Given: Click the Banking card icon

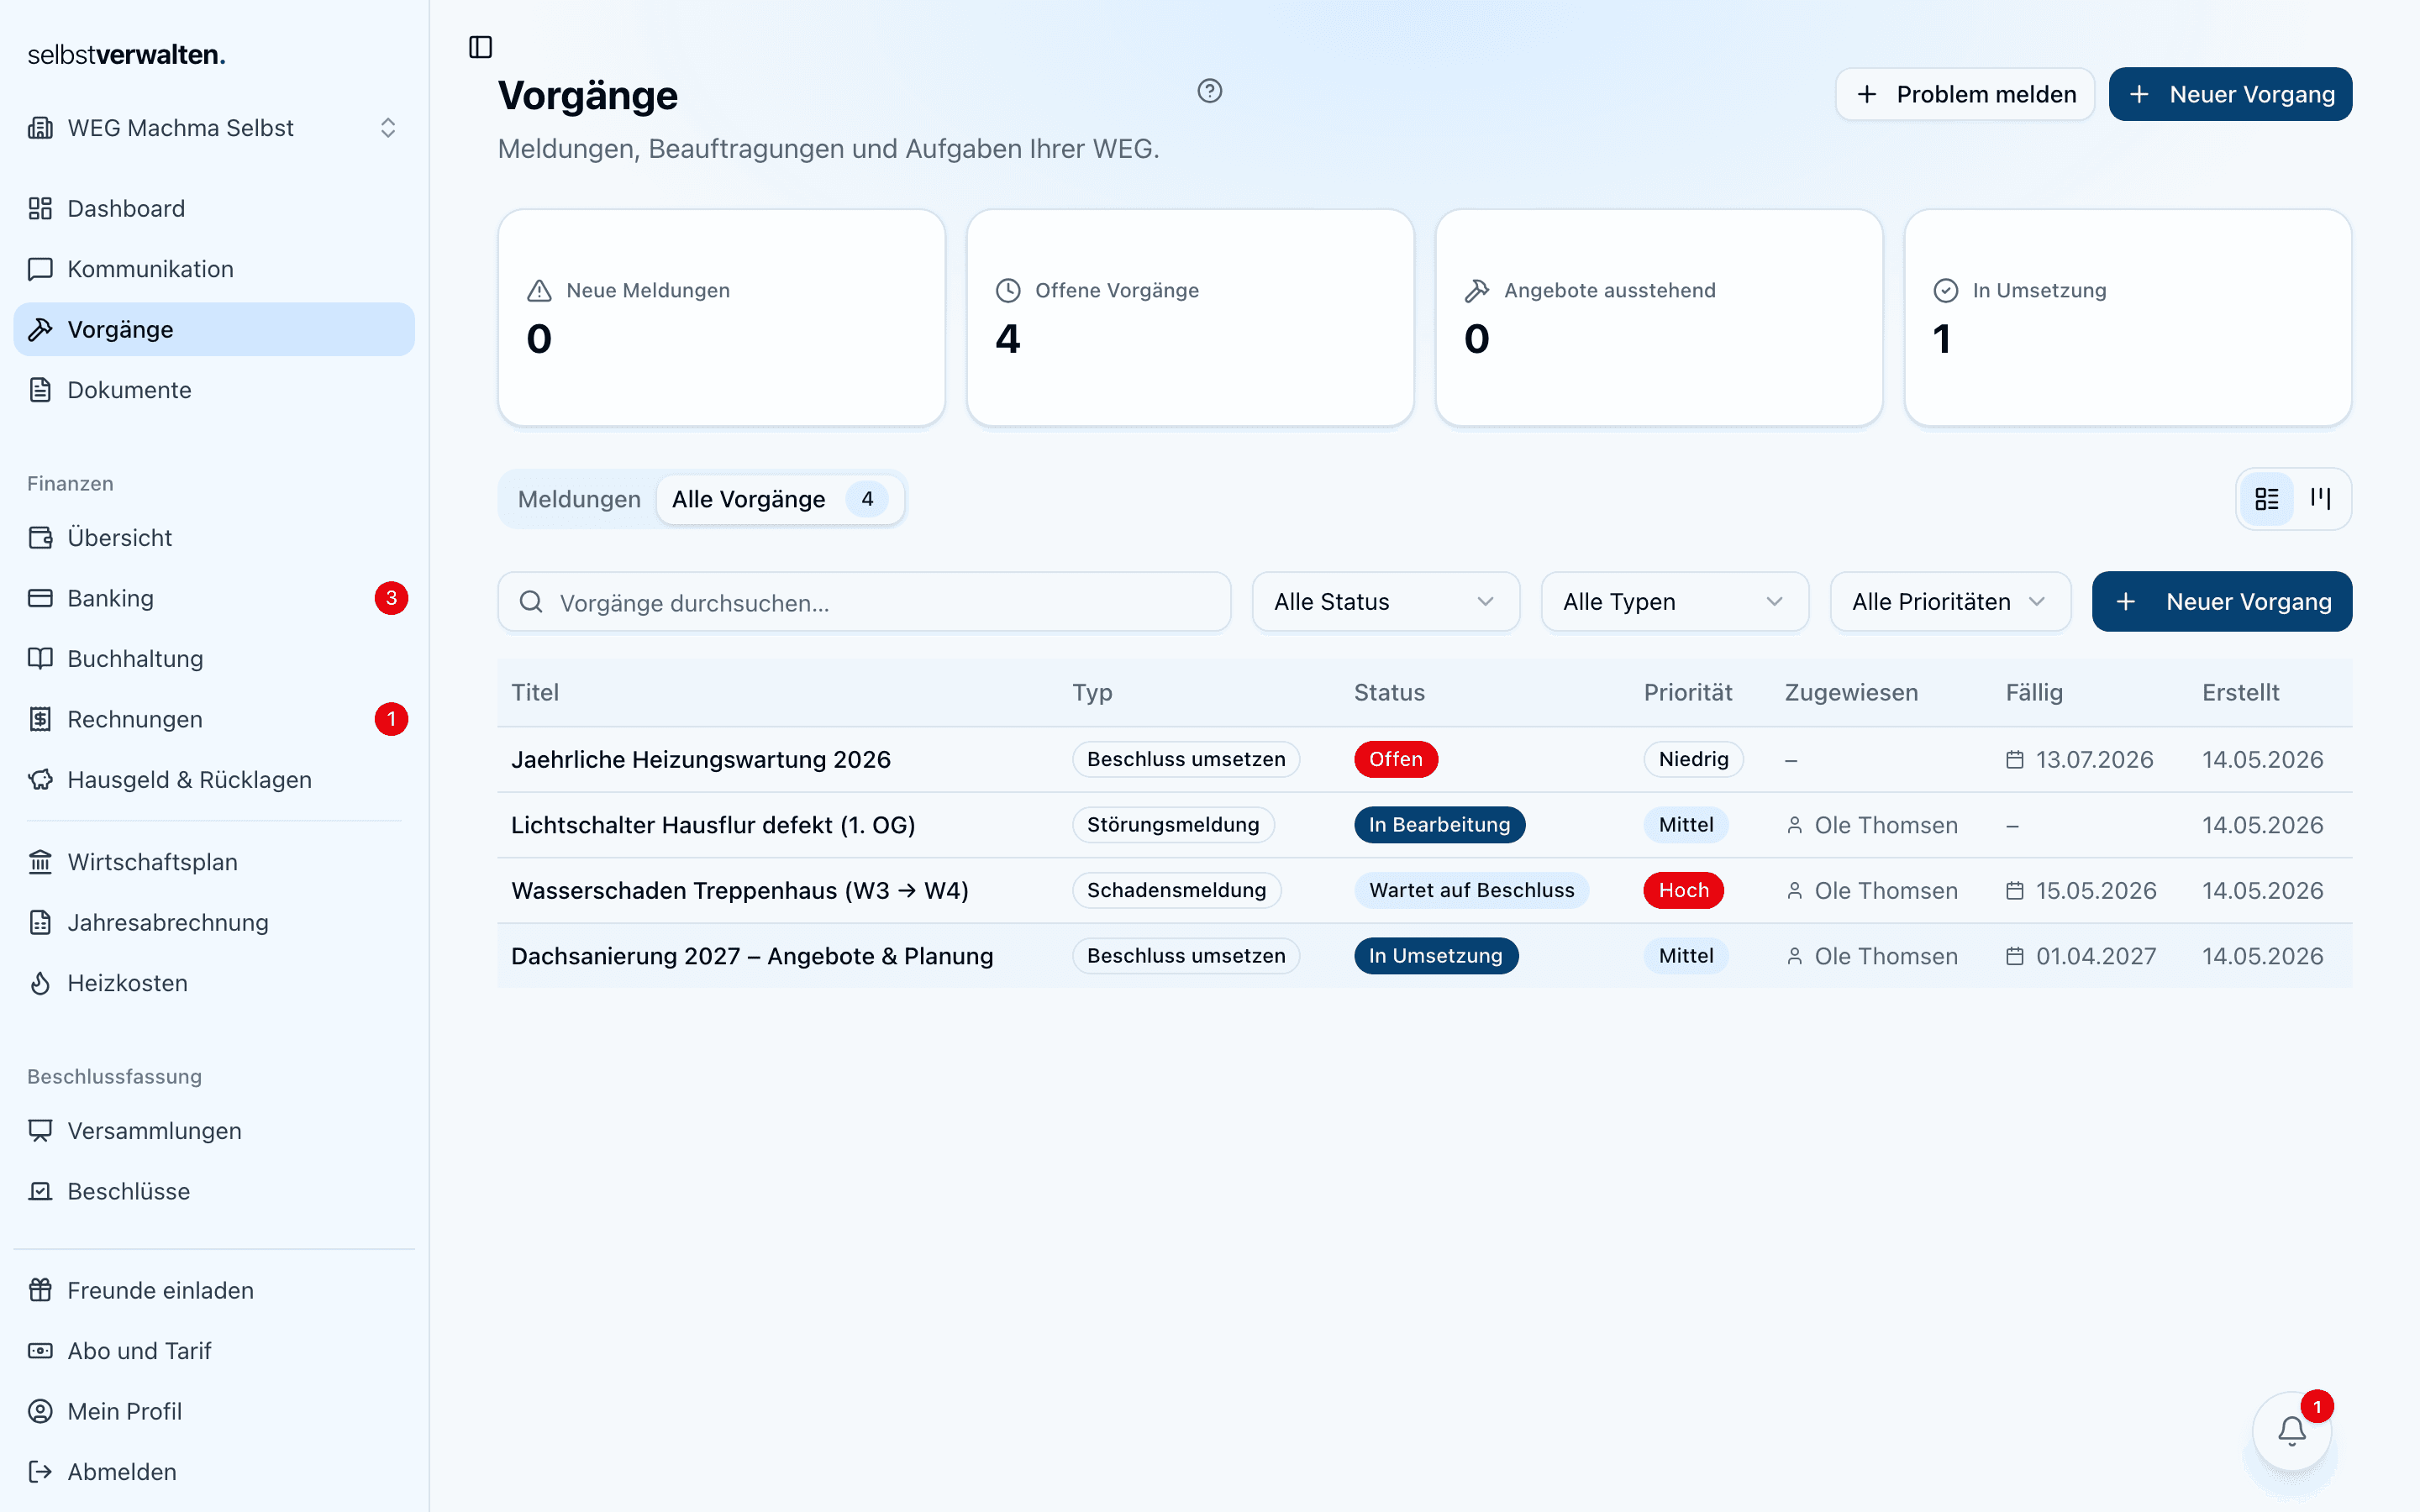Looking at the screenshot, I should 40,598.
